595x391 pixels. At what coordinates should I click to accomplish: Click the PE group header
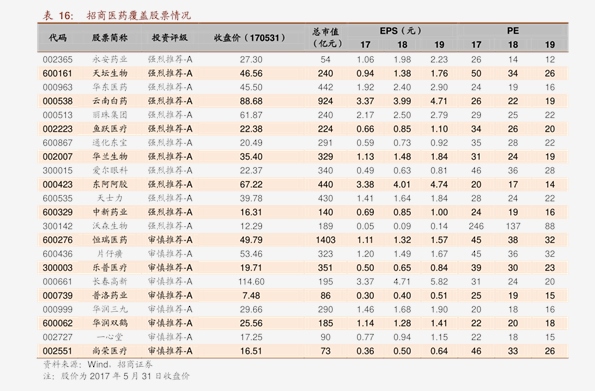coord(513,31)
